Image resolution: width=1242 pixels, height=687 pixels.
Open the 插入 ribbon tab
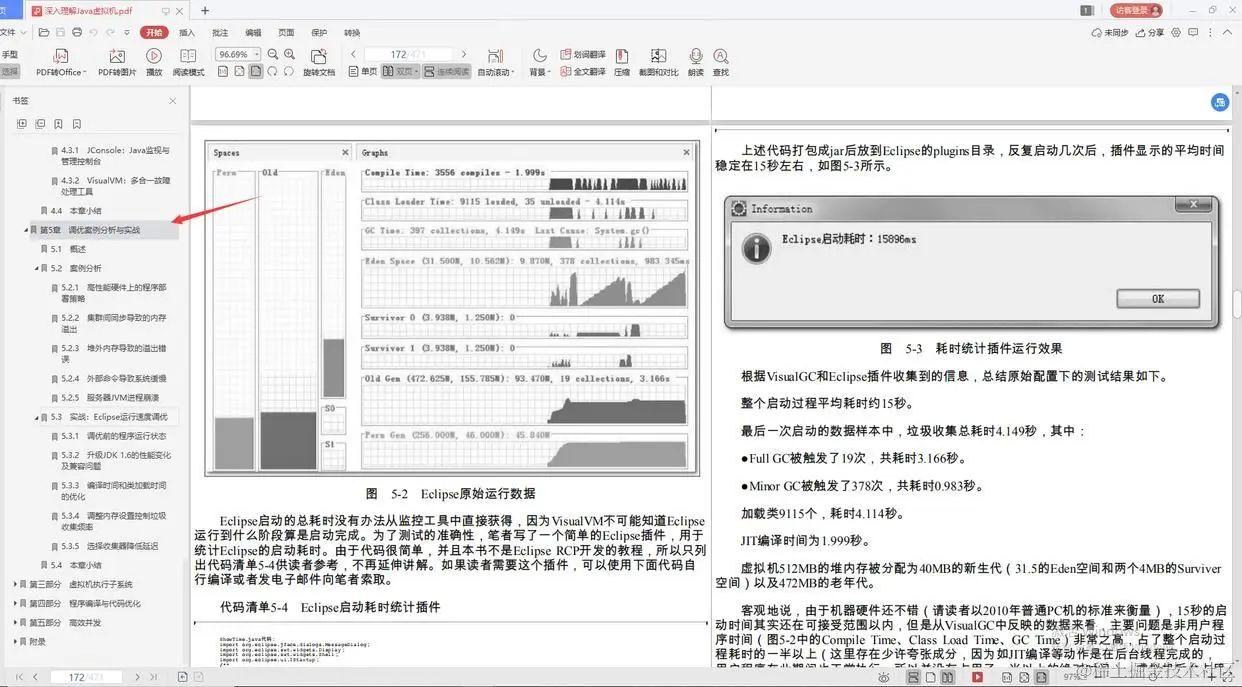pos(187,32)
